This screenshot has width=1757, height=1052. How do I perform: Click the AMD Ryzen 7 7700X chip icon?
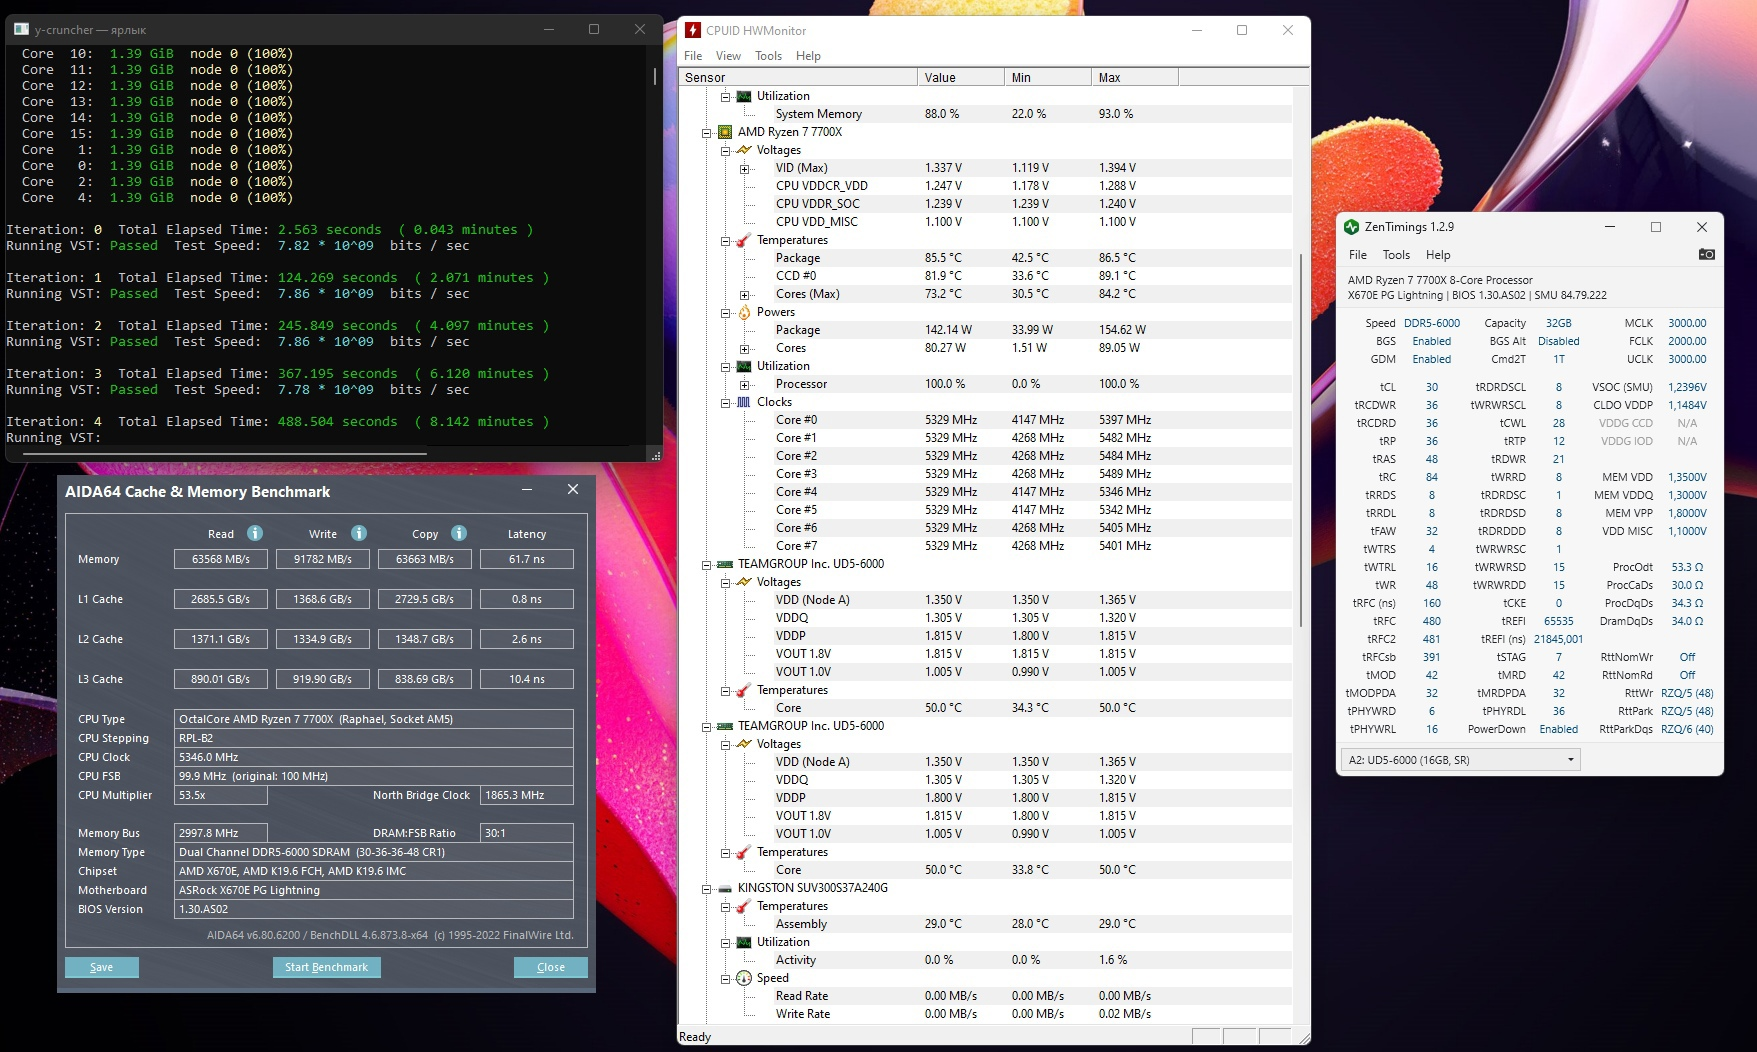725,132
